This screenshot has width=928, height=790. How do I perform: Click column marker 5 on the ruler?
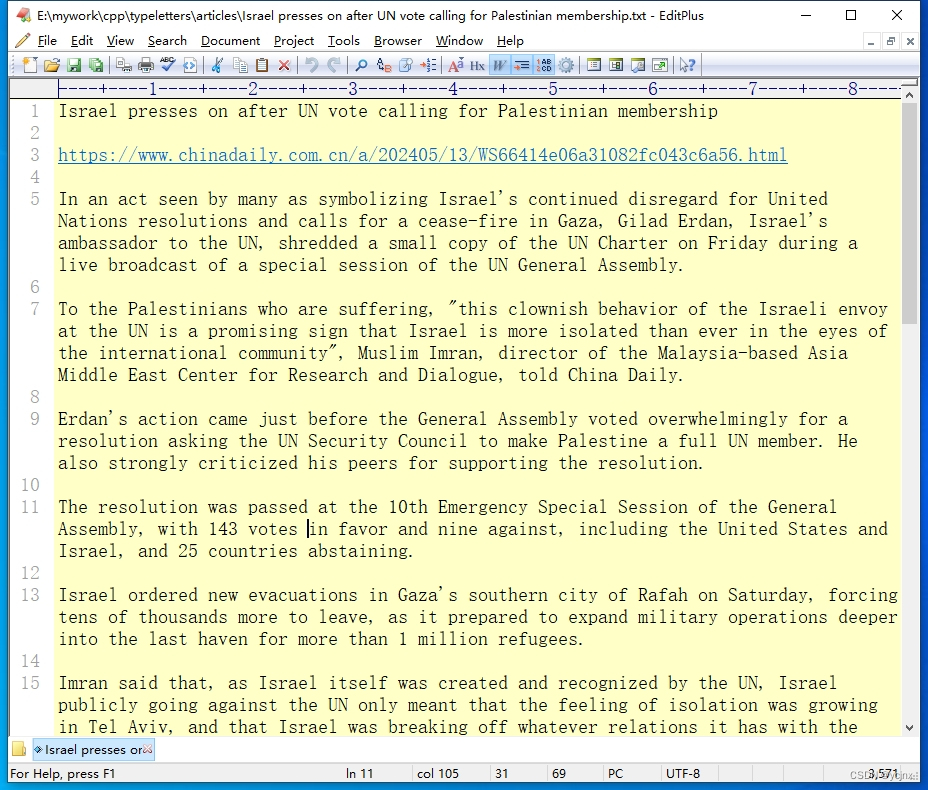pyautogui.click(x=553, y=89)
